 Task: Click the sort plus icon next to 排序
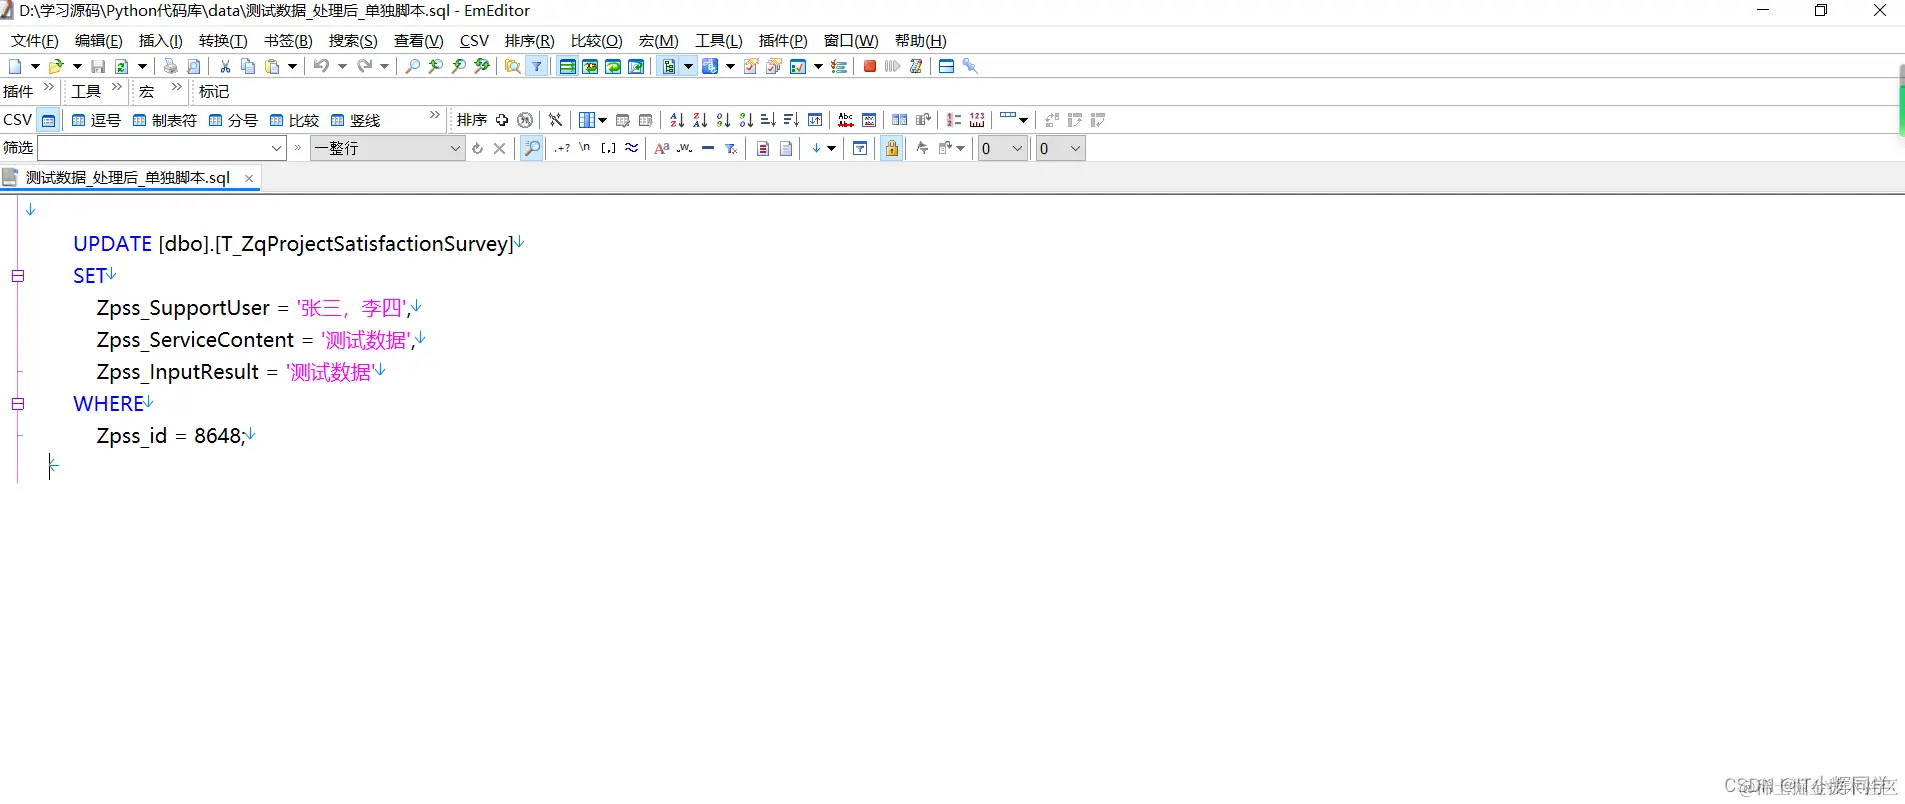coord(502,120)
